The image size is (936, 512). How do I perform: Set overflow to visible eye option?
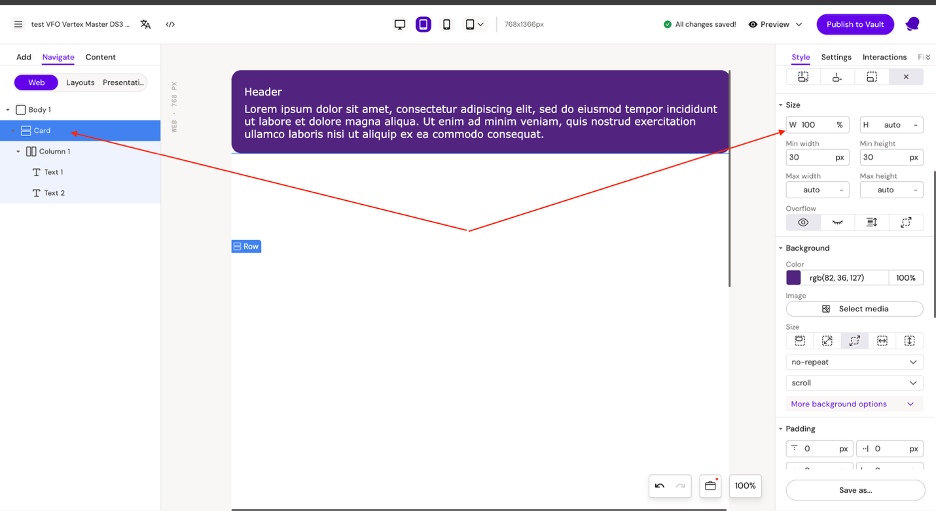coord(803,223)
